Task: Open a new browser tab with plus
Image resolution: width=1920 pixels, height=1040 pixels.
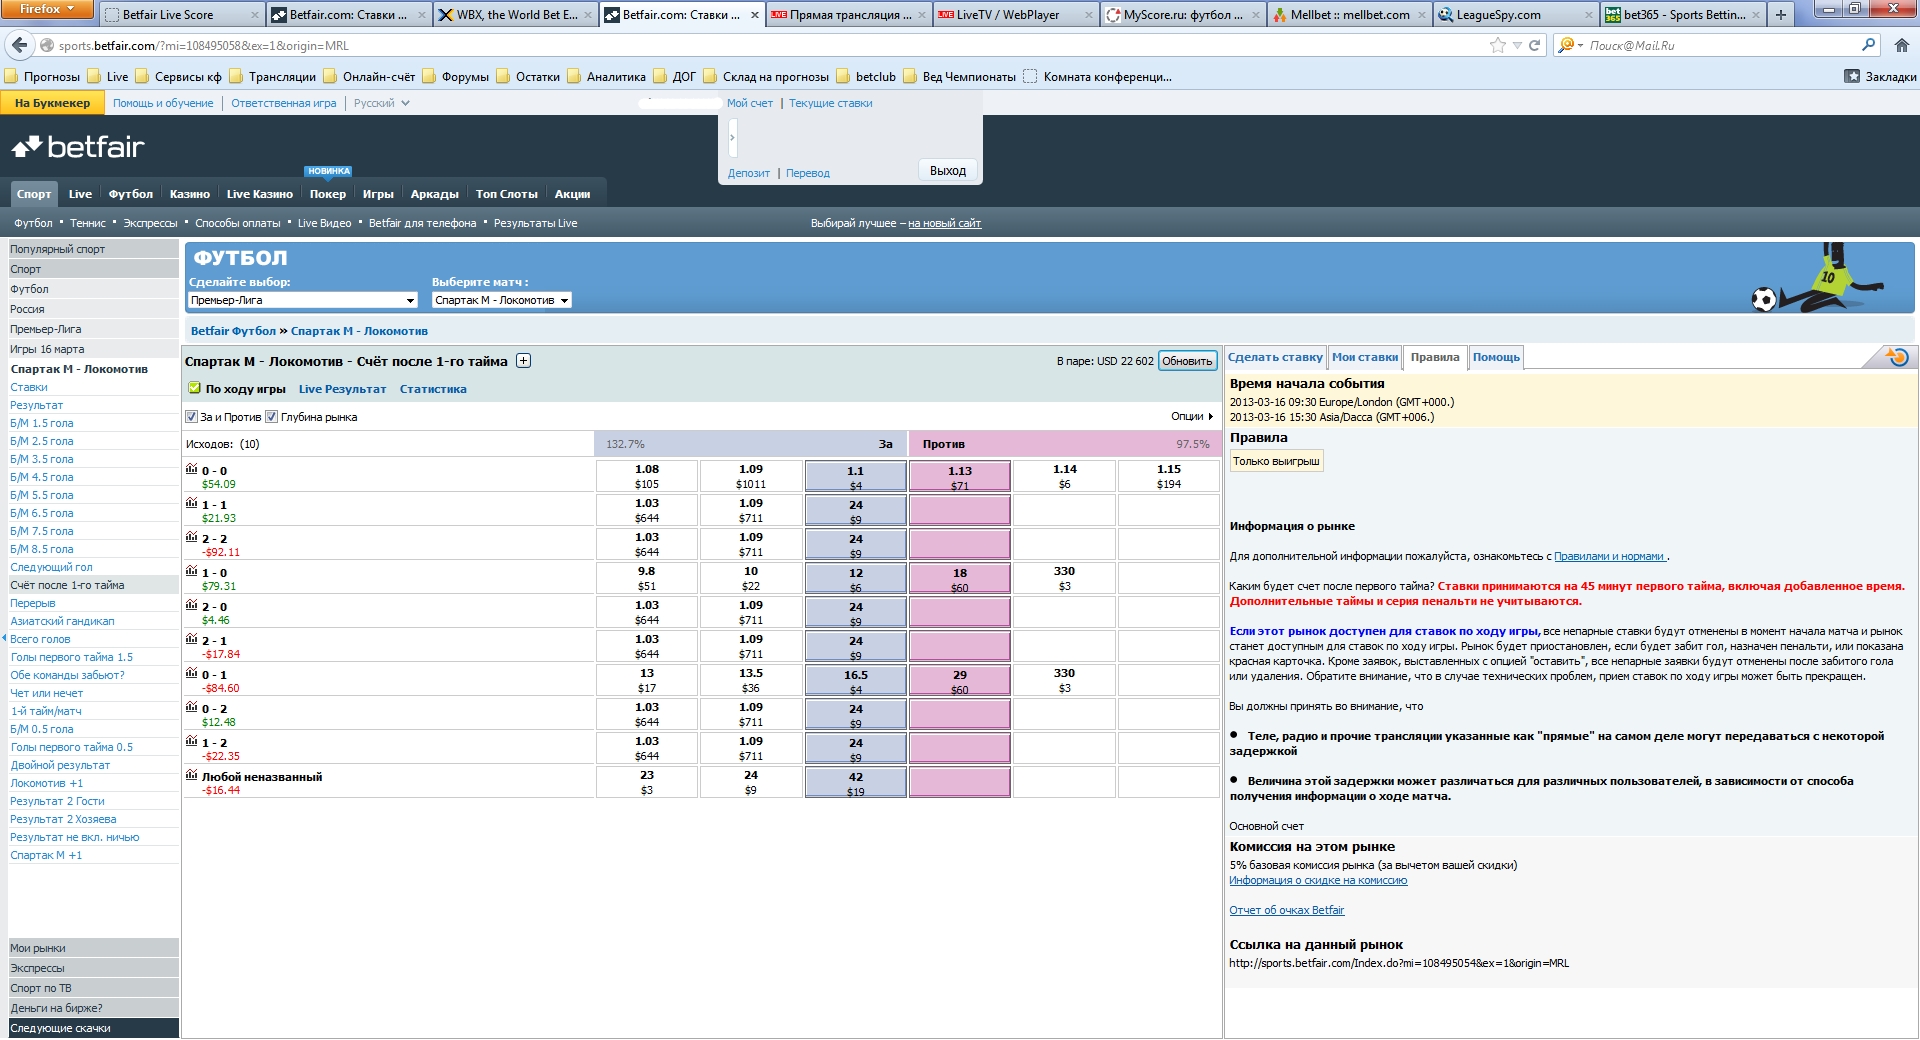Action: tap(1780, 15)
